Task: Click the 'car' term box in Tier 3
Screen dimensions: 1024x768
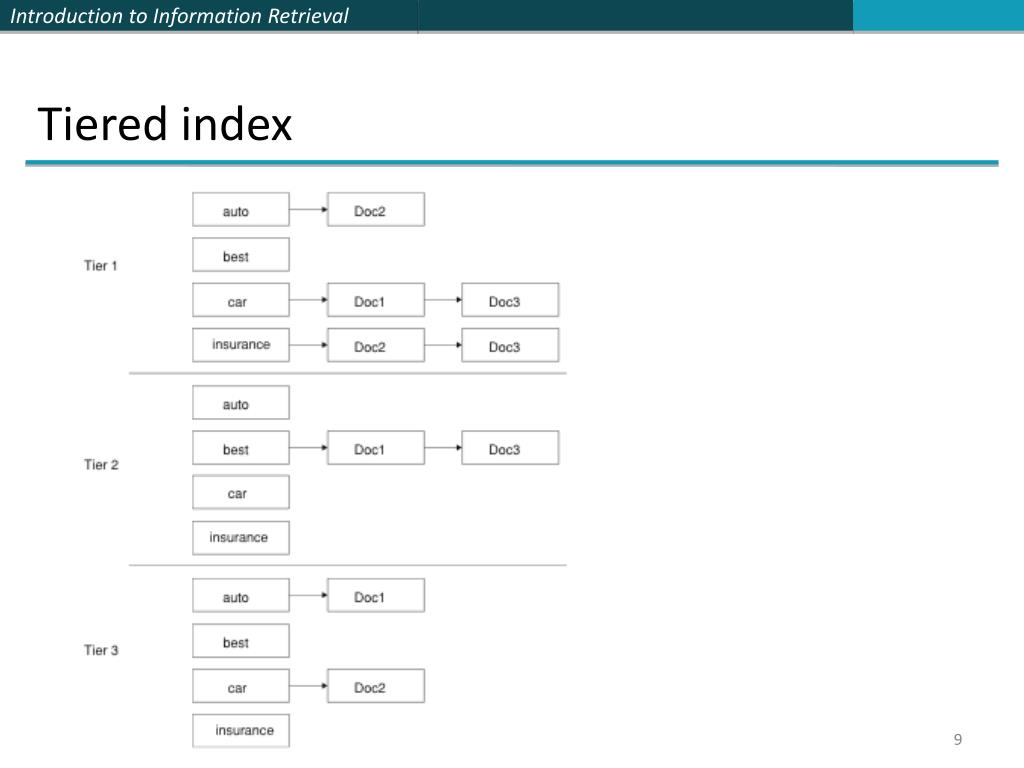Action: pyautogui.click(x=241, y=686)
